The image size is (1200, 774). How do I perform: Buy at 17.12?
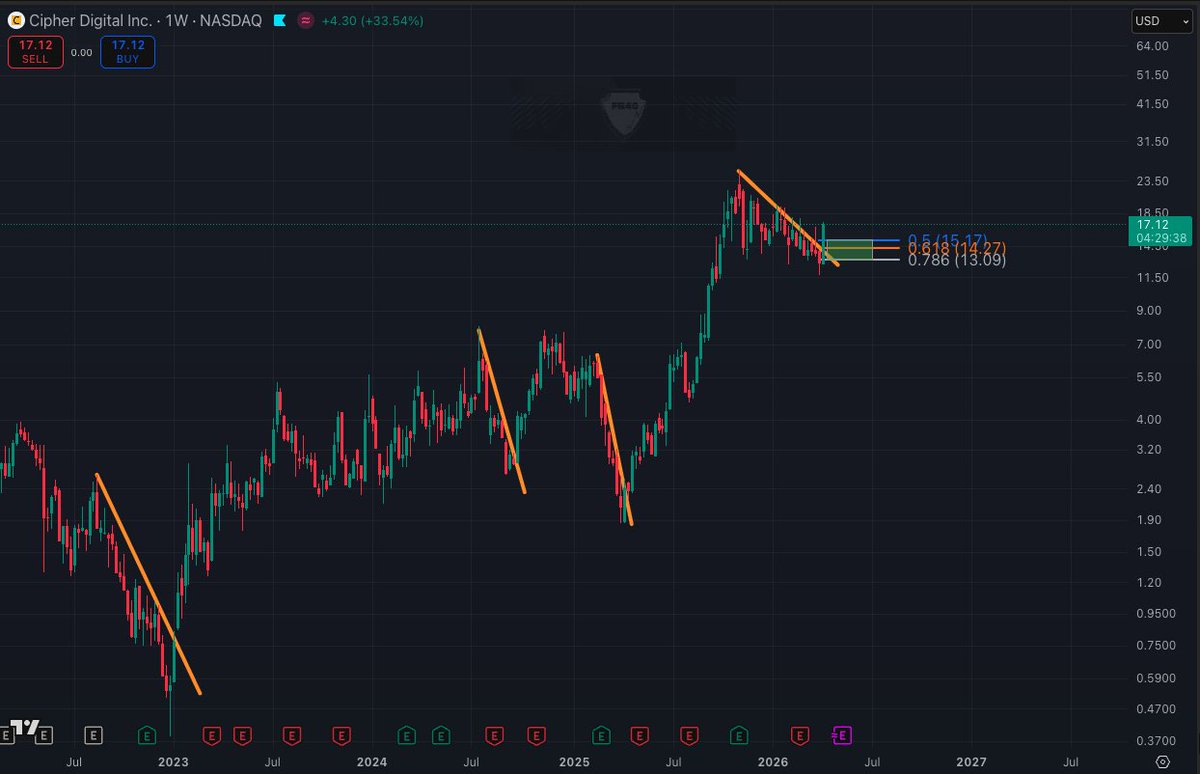pos(127,52)
